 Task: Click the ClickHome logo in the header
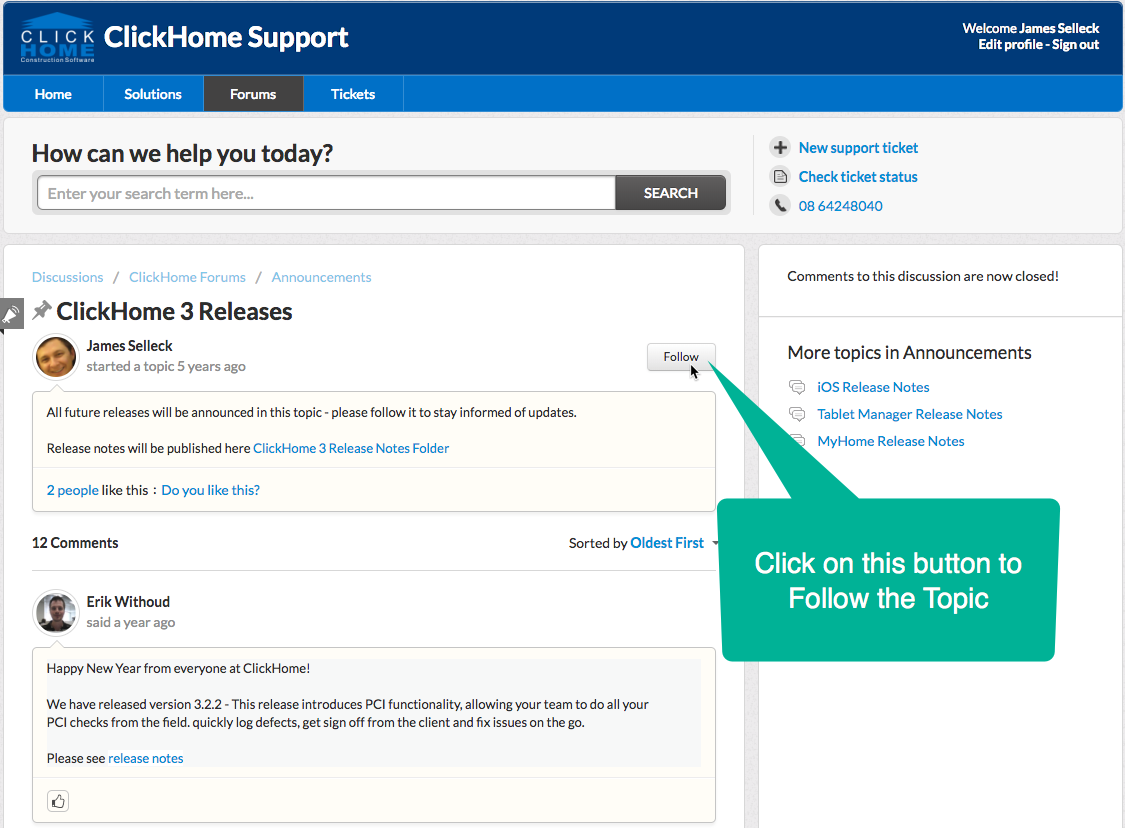point(55,36)
